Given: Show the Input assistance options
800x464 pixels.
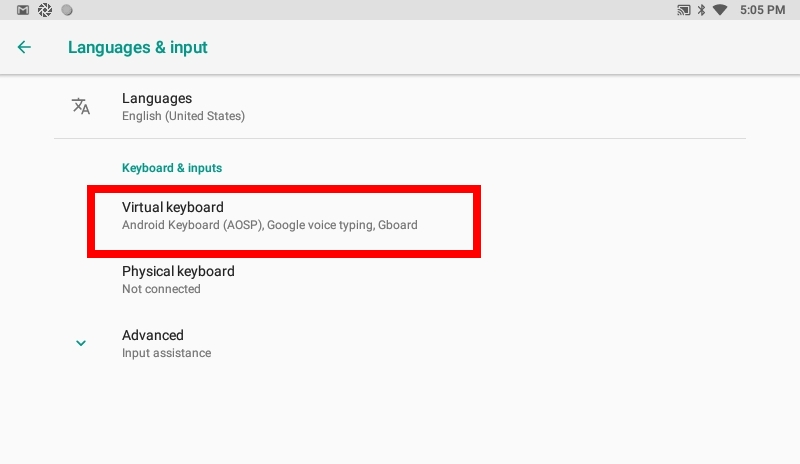Looking at the screenshot, I should pyautogui.click(x=166, y=353).
